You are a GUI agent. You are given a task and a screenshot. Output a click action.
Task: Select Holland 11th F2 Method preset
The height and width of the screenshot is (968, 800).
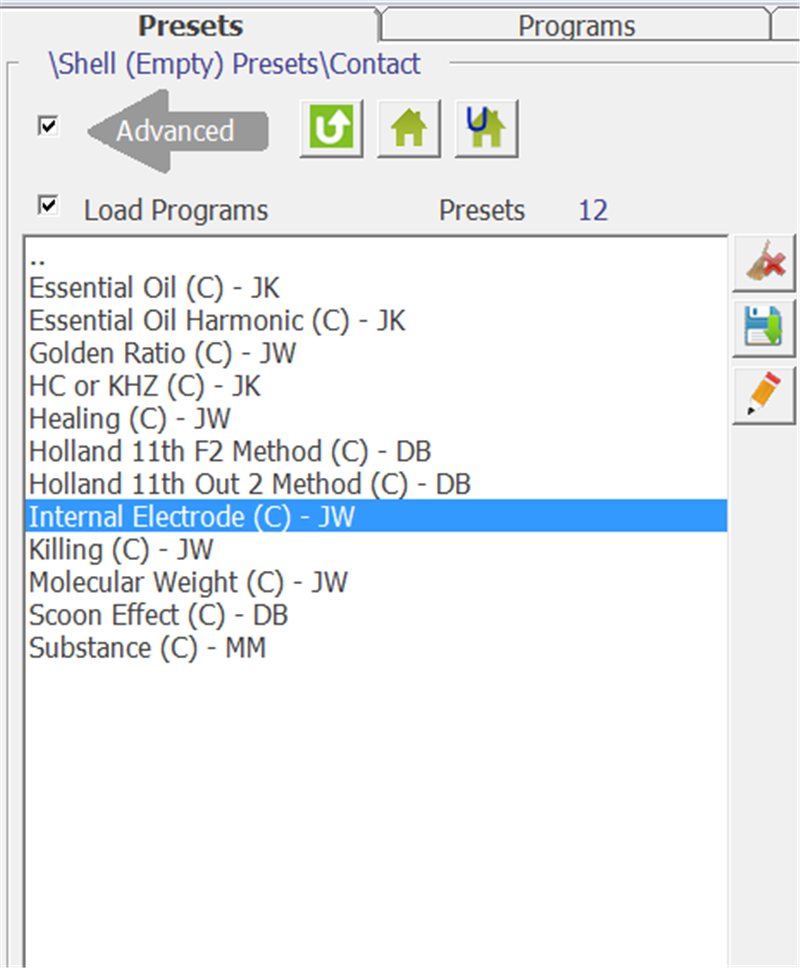tap(230, 451)
